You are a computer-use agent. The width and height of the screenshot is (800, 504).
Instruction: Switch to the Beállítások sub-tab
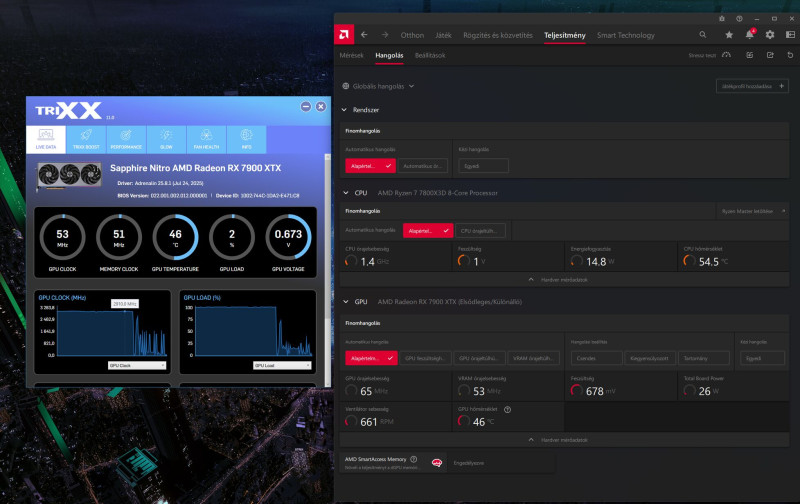click(430, 55)
